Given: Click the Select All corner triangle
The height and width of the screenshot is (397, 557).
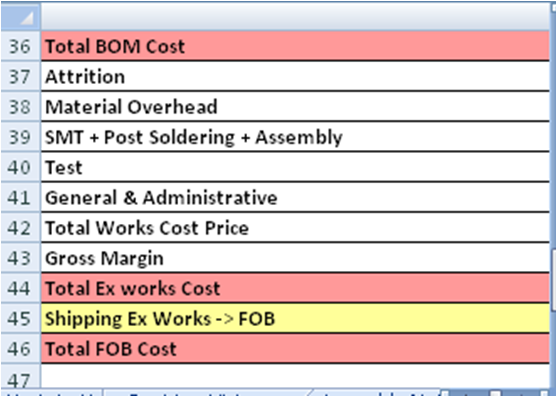Looking at the screenshot, I should 20,16.
